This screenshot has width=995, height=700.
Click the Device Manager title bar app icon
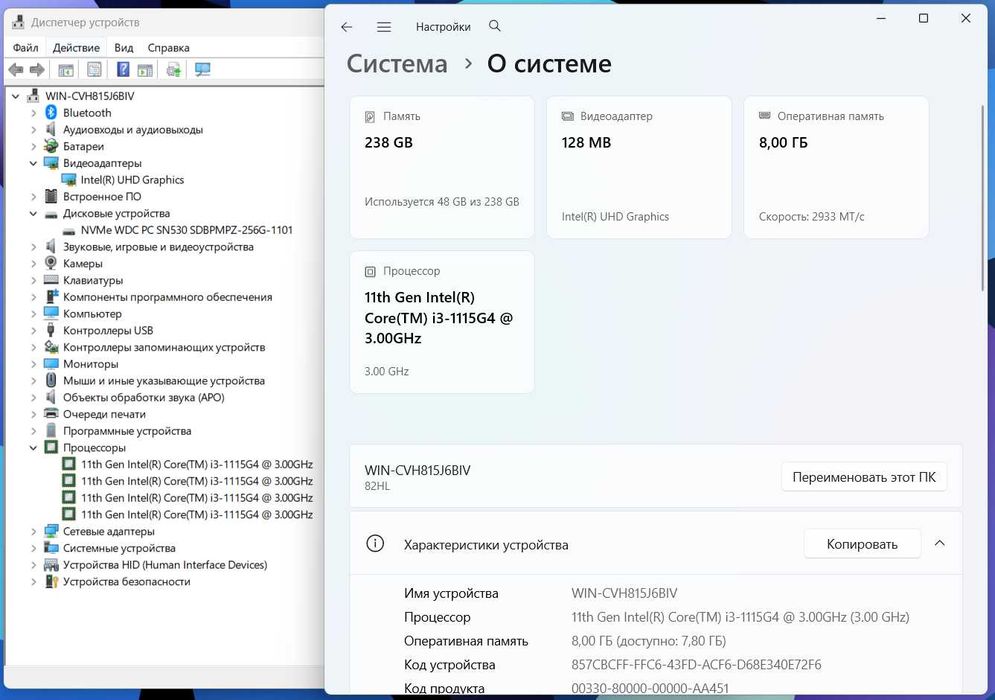click(x=18, y=22)
